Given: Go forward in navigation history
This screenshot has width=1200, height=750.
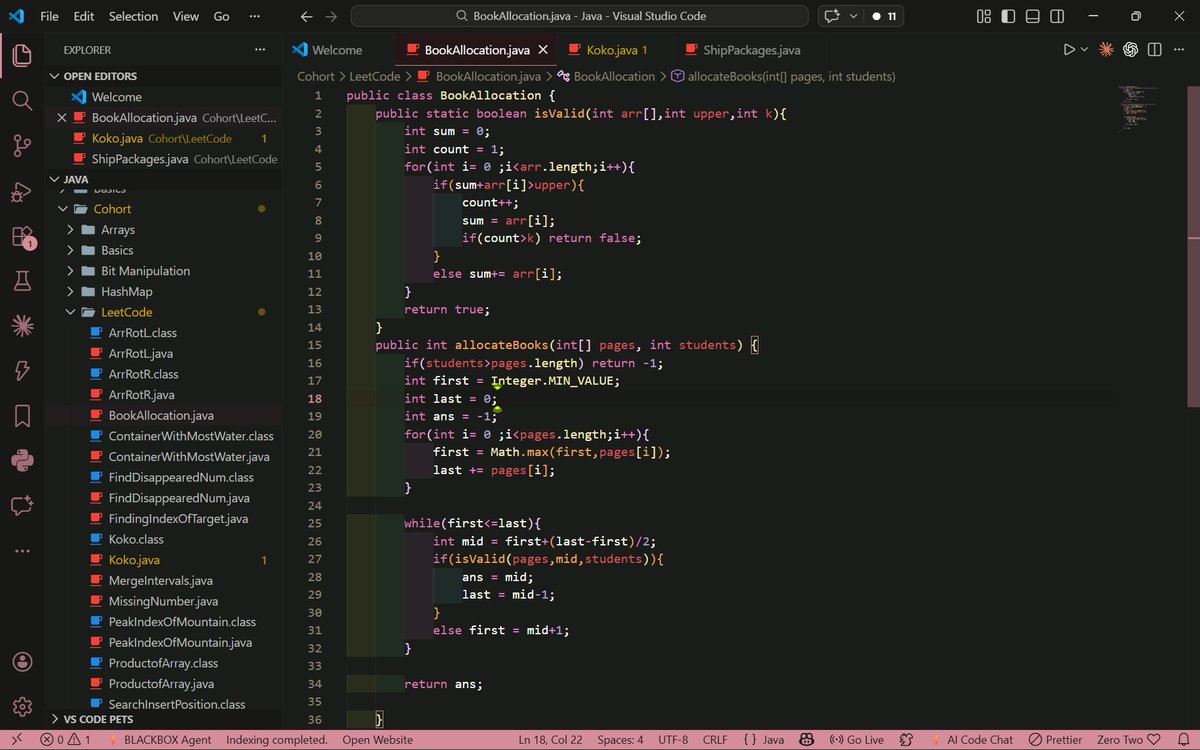Looking at the screenshot, I should click(331, 16).
